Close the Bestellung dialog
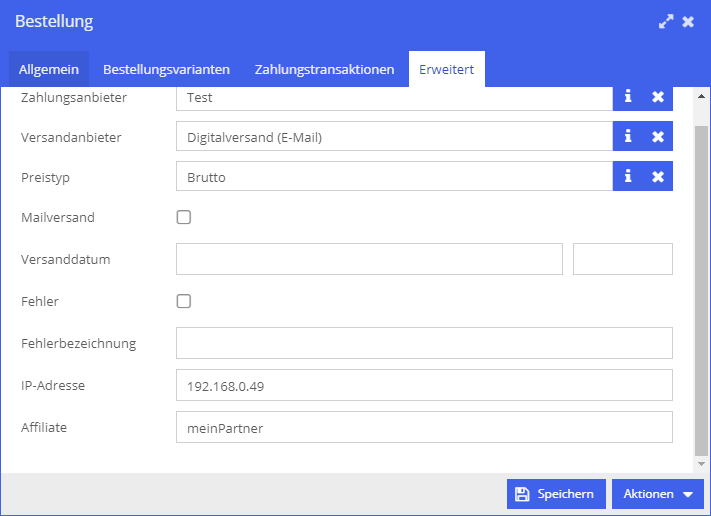The width and height of the screenshot is (711, 516). click(x=688, y=21)
